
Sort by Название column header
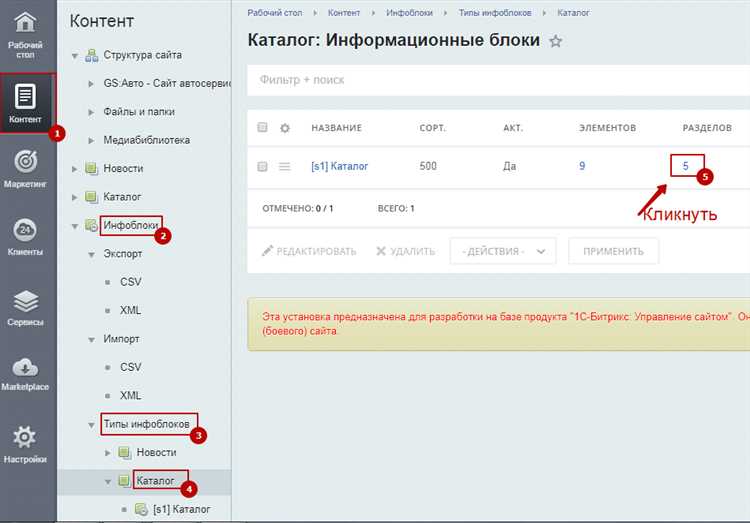336,128
